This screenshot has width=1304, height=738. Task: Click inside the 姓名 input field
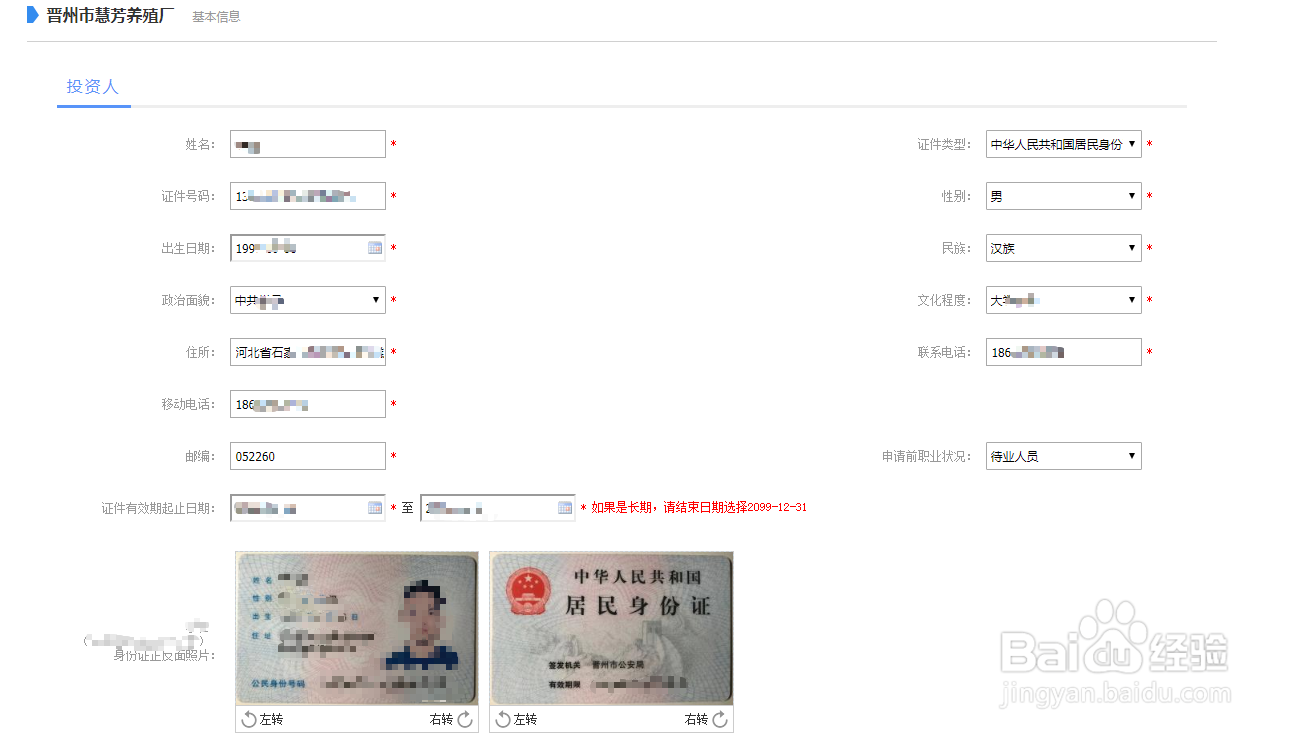[307, 143]
